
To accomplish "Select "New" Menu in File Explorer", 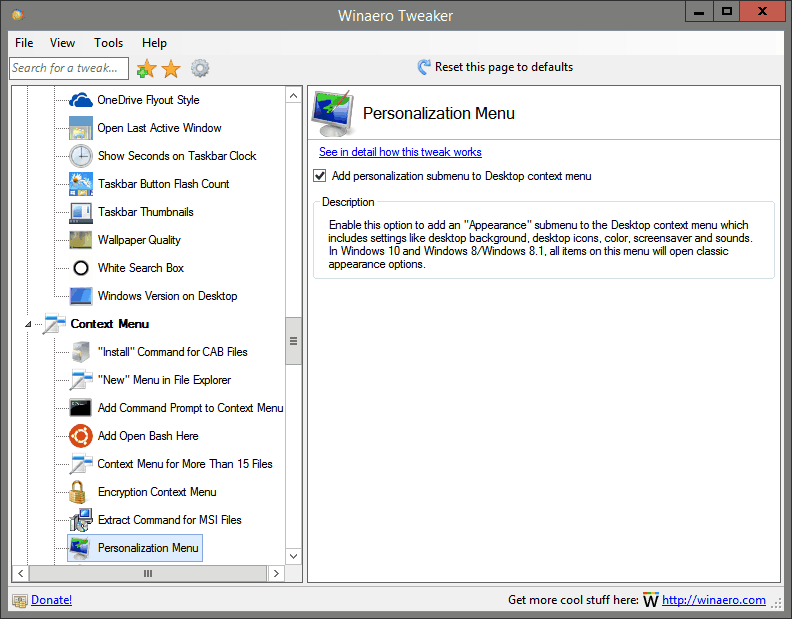I will [x=165, y=380].
